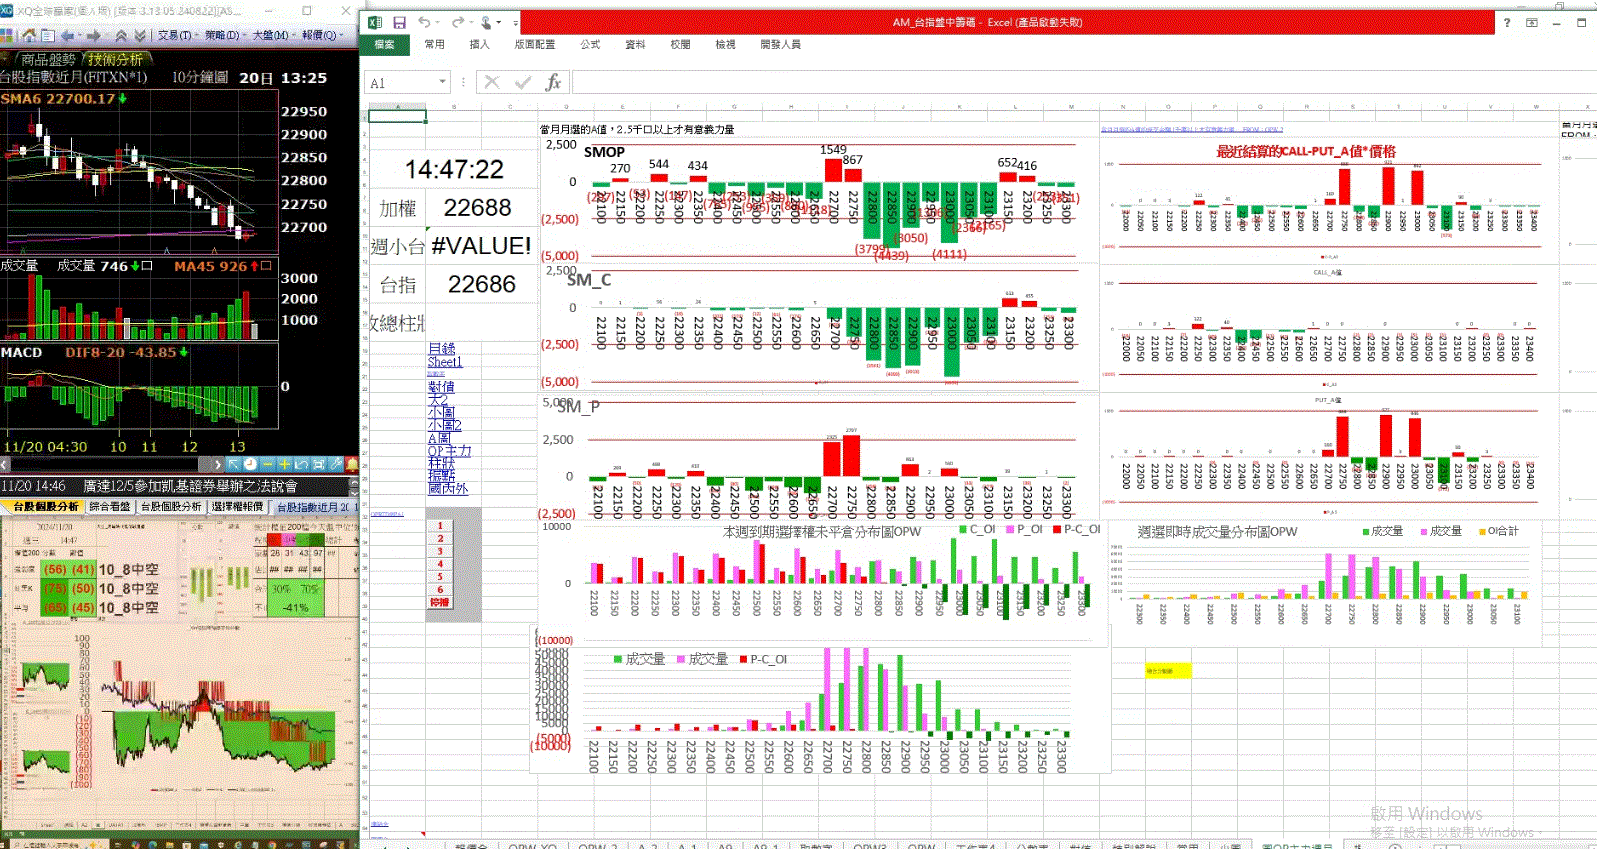1597x849 pixels.
Task: Click the wrench settings icon under XQ chart
Action: coord(335,464)
